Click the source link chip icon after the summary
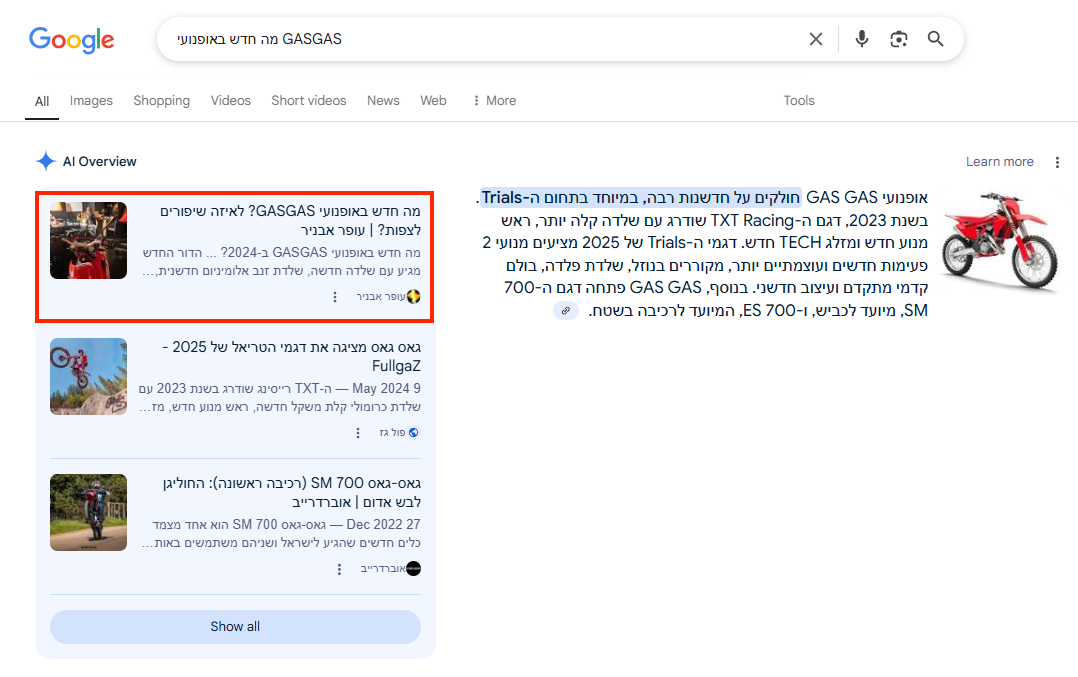The height and width of the screenshot is (677, 1078). point(566,311)
